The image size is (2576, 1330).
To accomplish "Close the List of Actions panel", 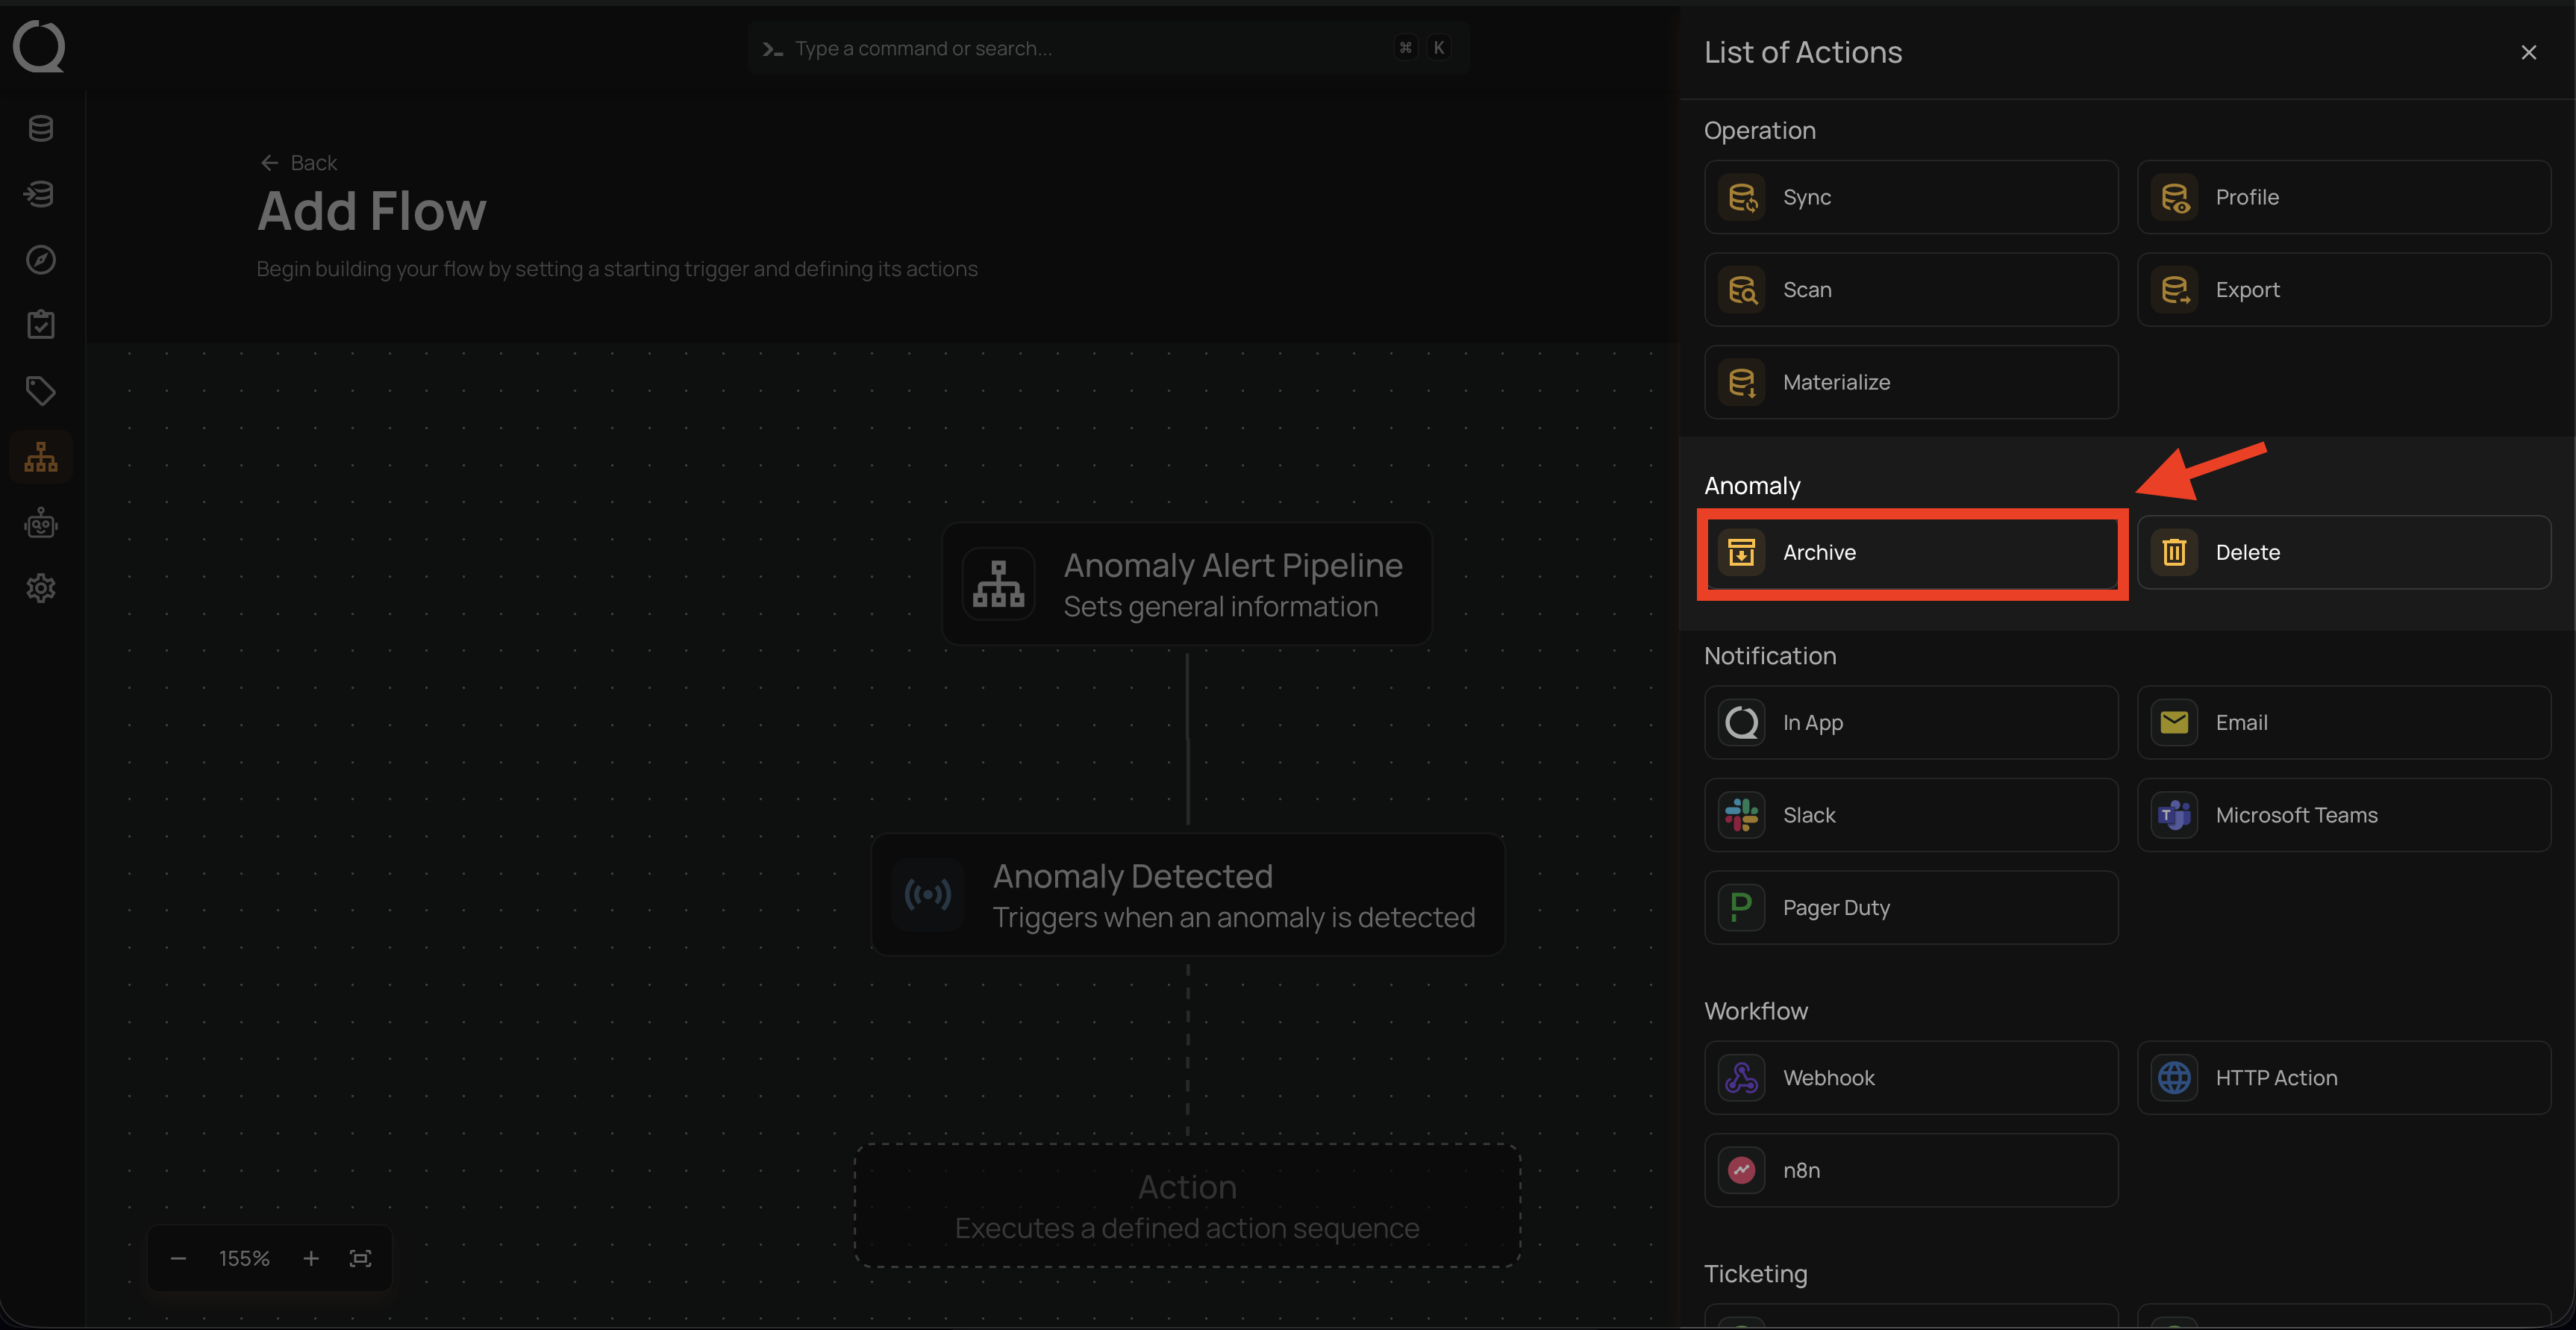I will (2528, 53).
